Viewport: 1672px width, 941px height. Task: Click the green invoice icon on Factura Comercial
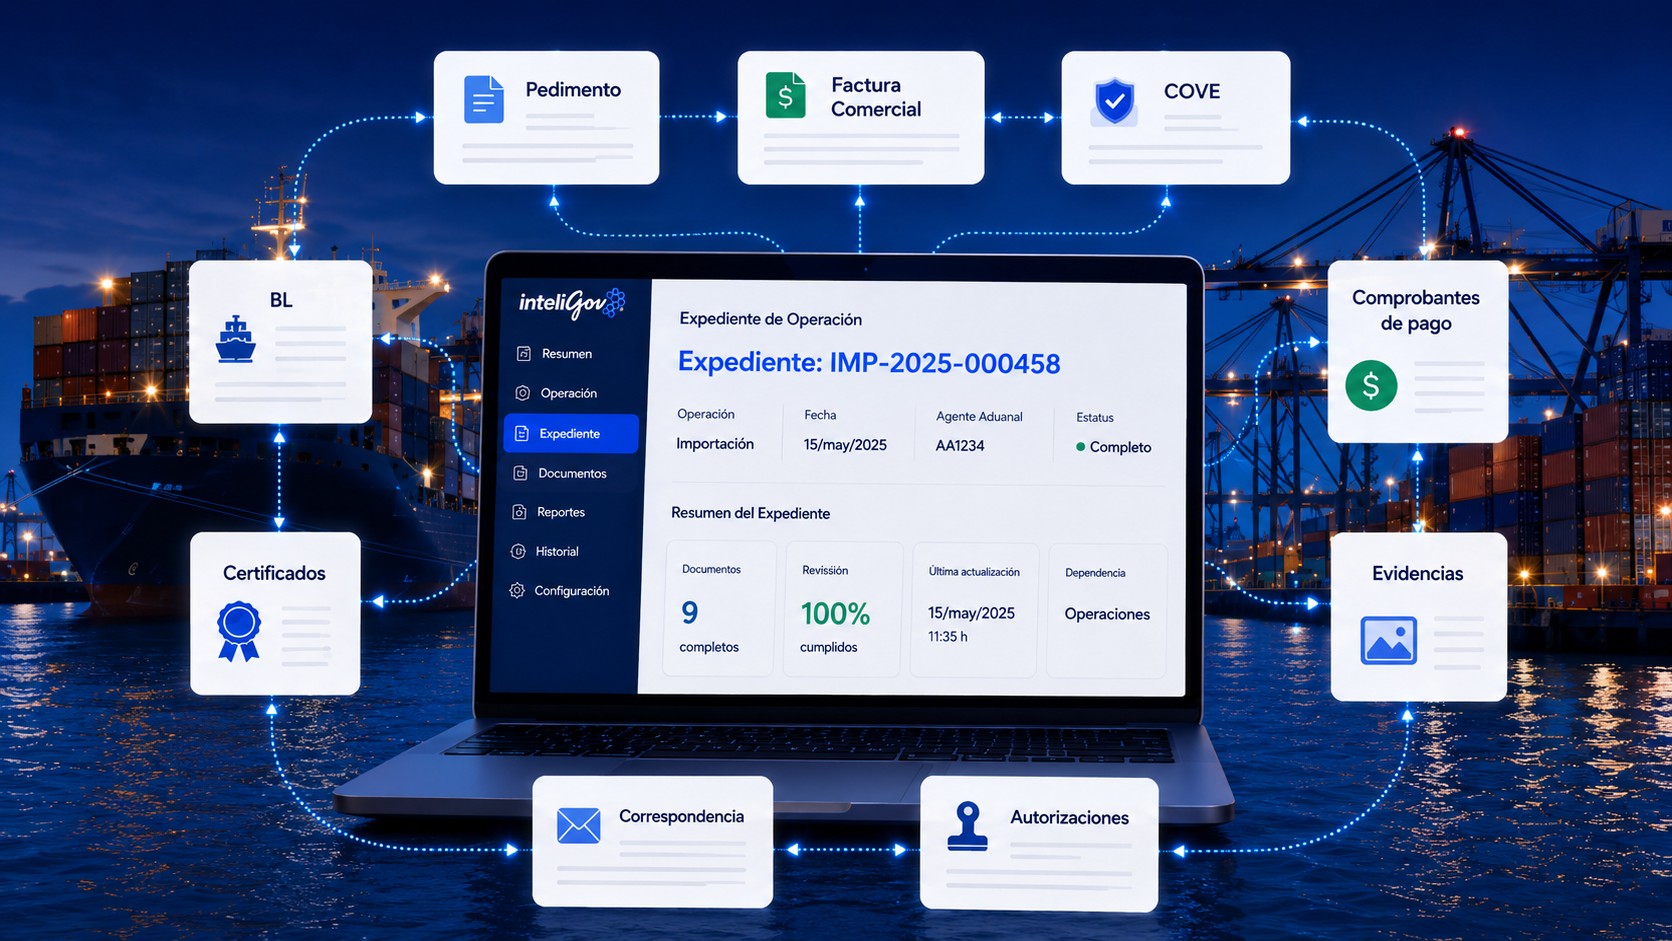tap(785, 96)
